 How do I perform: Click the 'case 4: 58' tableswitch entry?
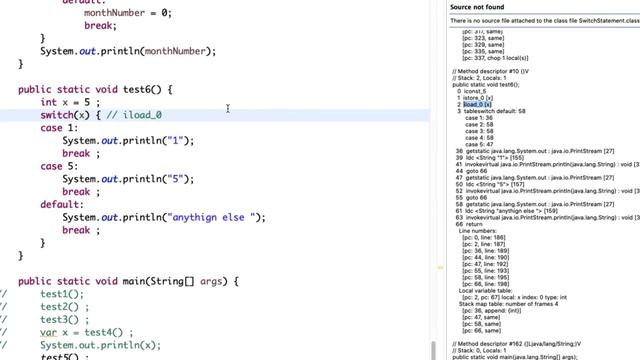coord(479,138)
